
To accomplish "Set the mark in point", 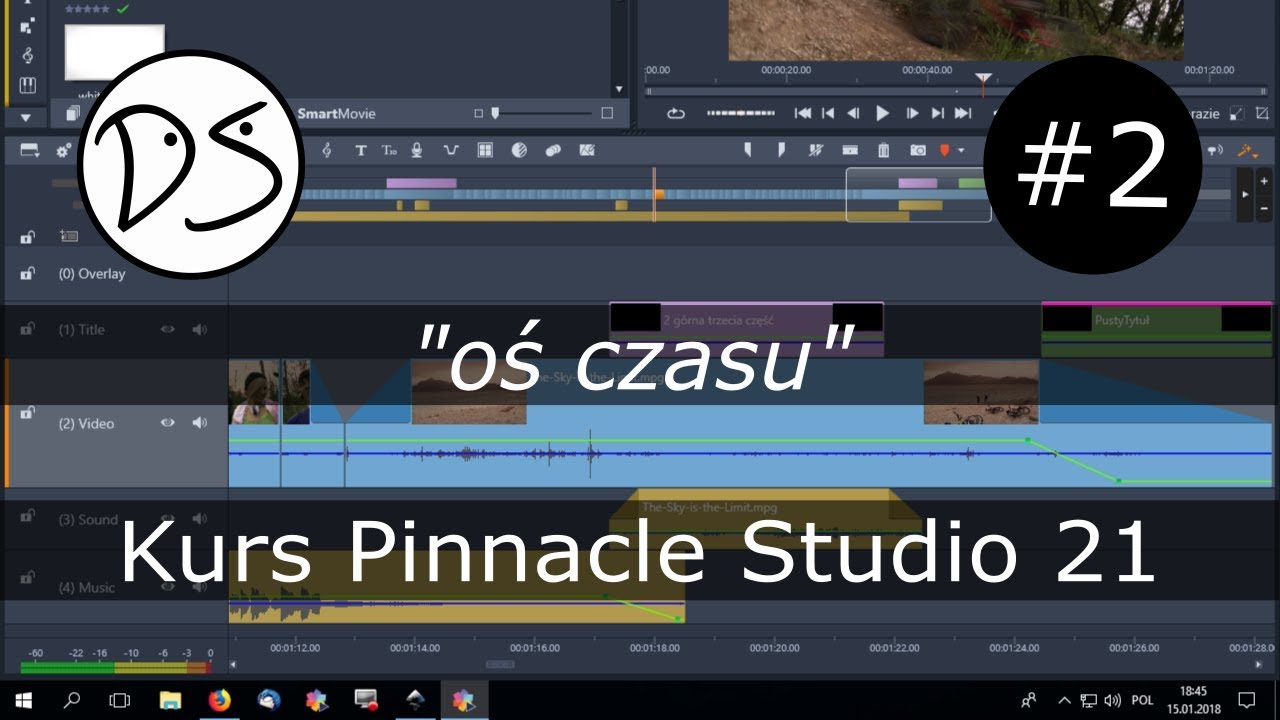I will click(x=747, y=150).
